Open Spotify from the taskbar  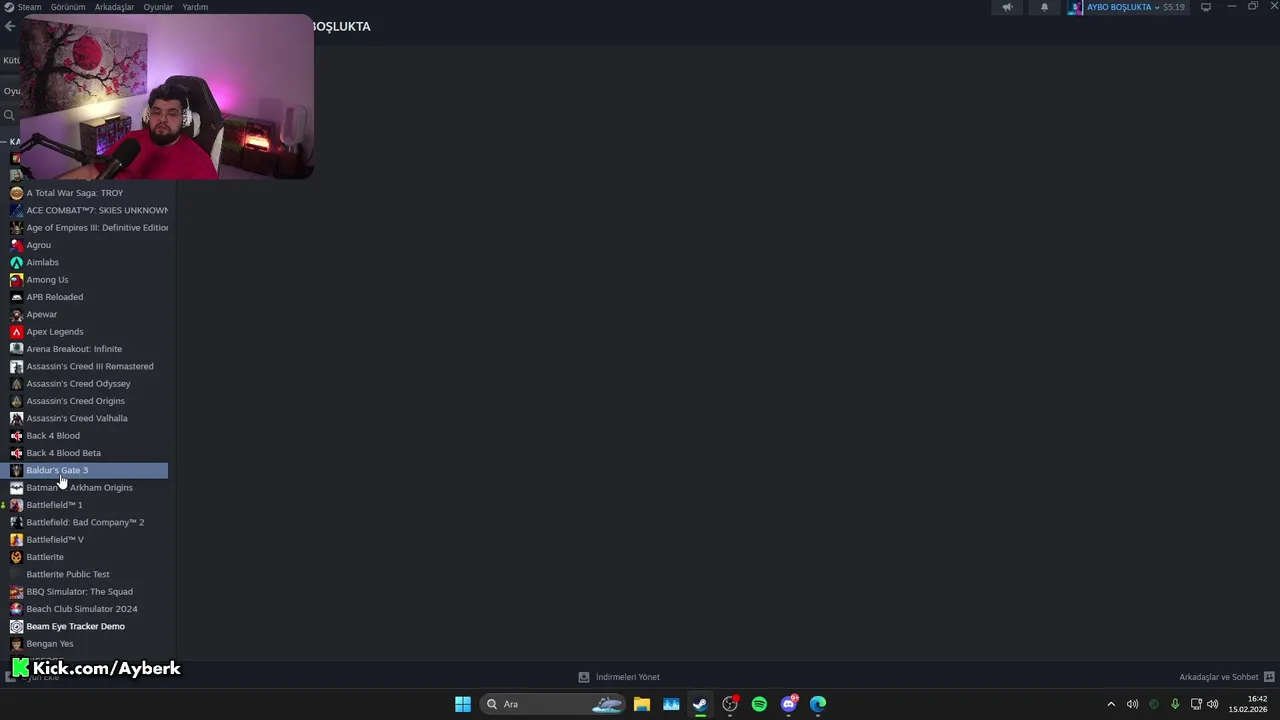click(x=759, y=704)
